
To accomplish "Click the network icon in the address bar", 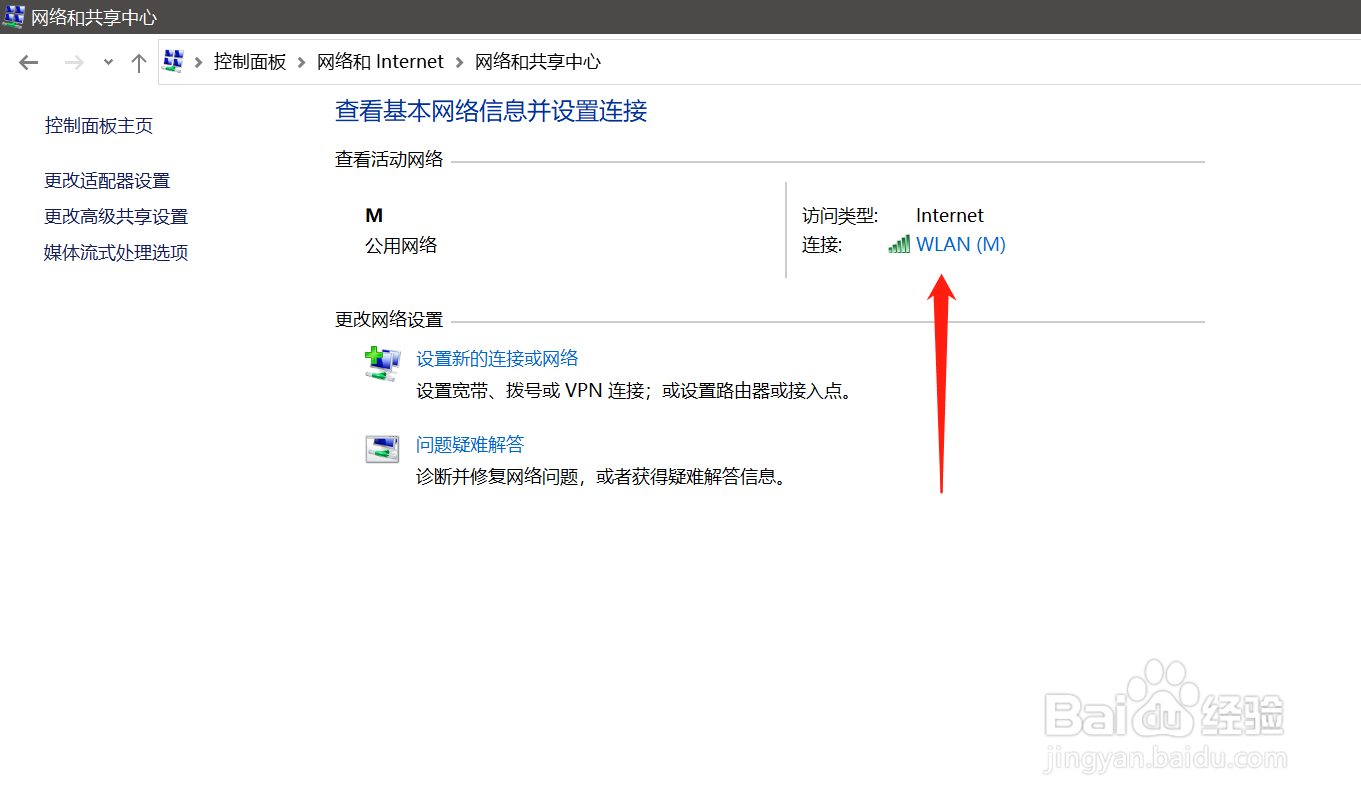I will point(172,61).
